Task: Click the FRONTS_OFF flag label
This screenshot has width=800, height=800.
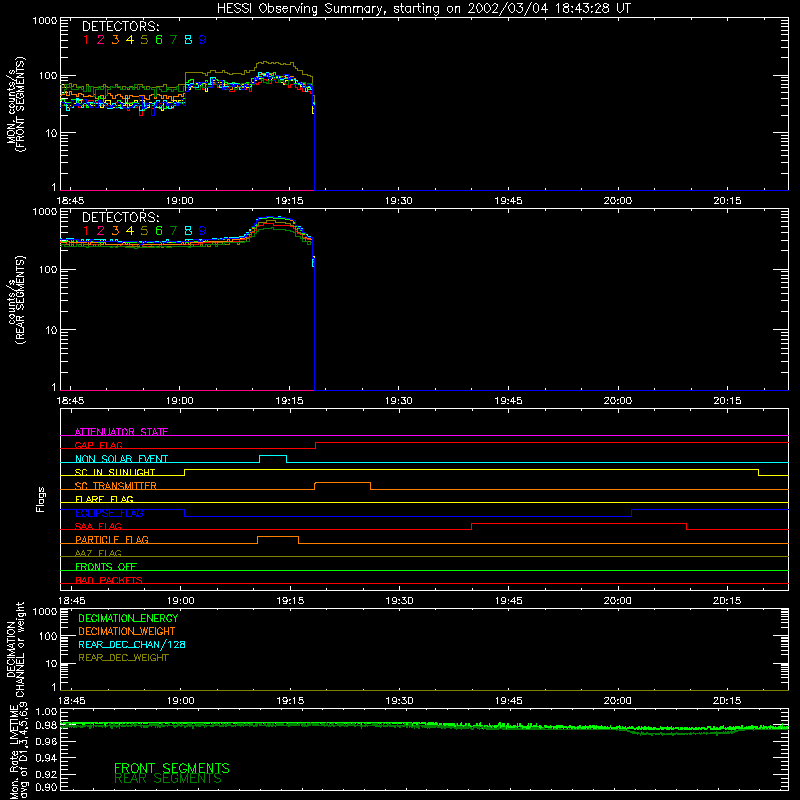Action: pos(106,566)
